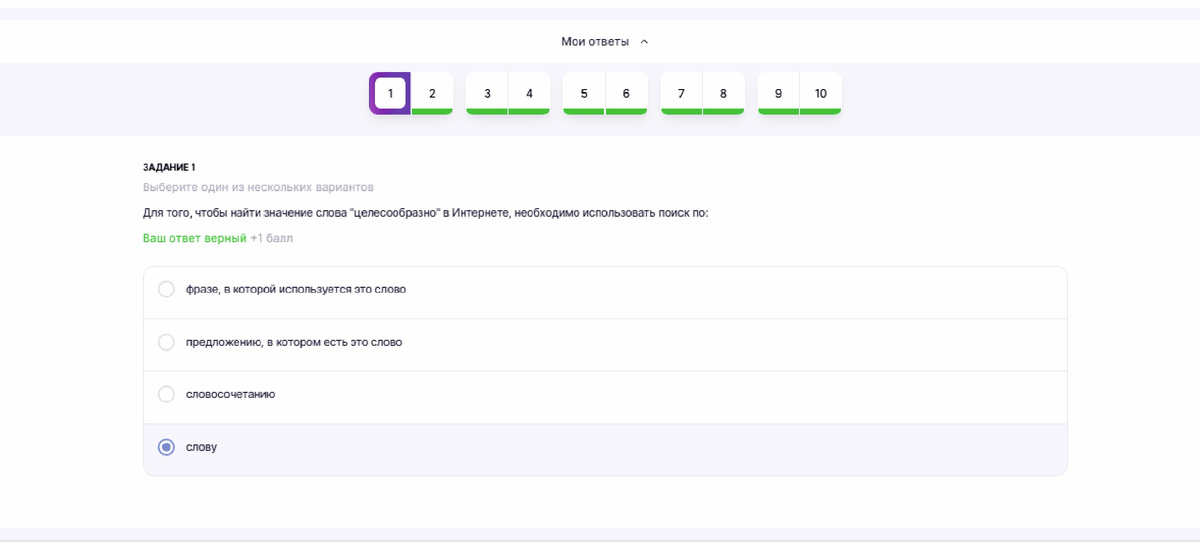The height and width of the screenshot is (542, 1200).
Task: Open question 1 in answer navigation
Action: (390, 94)
